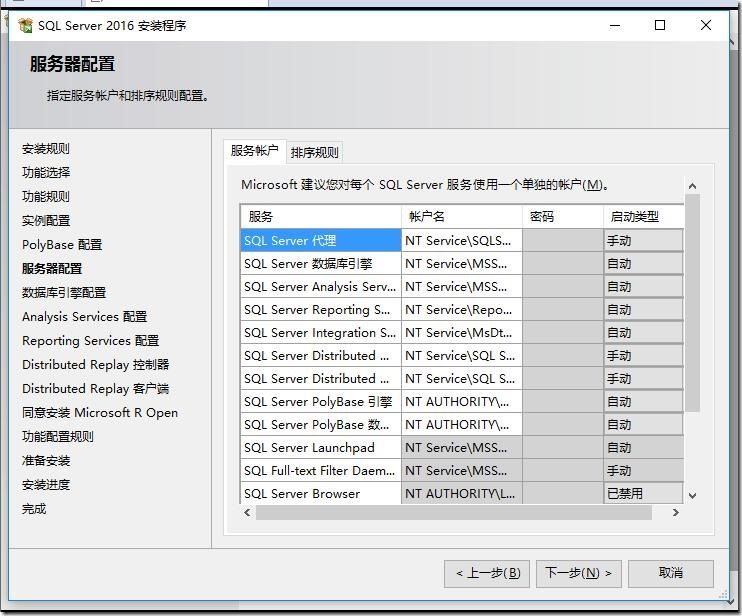This screenshot has height=616, width=742.
Task: Click 功能选择 step in sidebar
Action: (46, 173)
